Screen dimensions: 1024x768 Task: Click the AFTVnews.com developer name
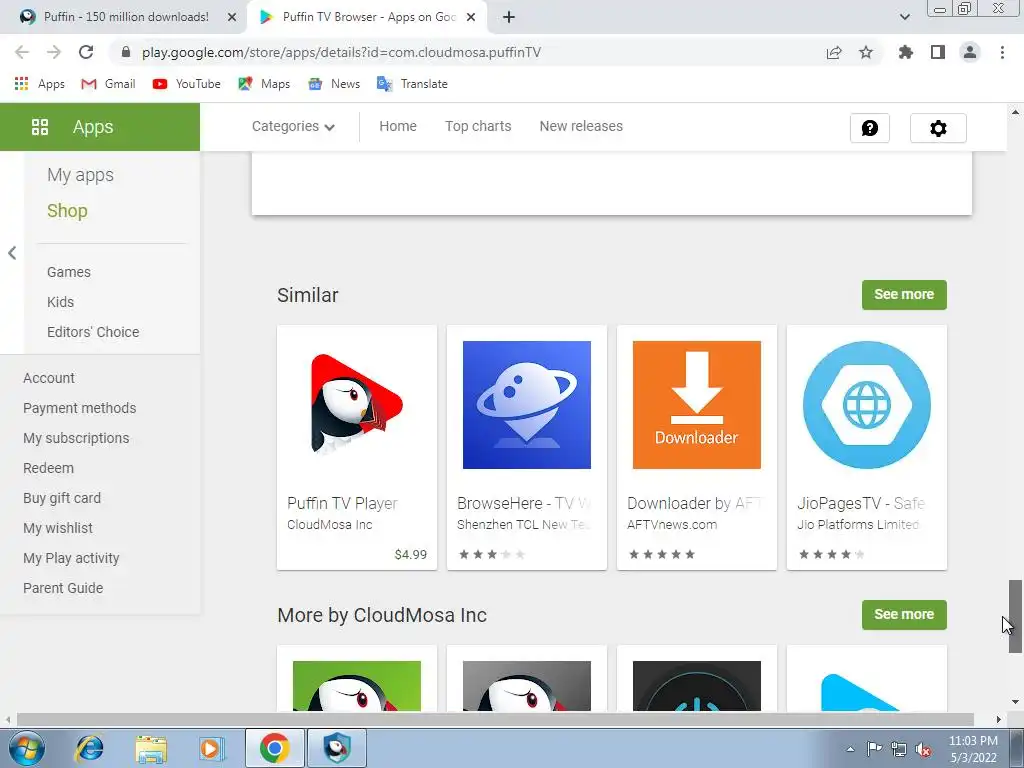672,524
